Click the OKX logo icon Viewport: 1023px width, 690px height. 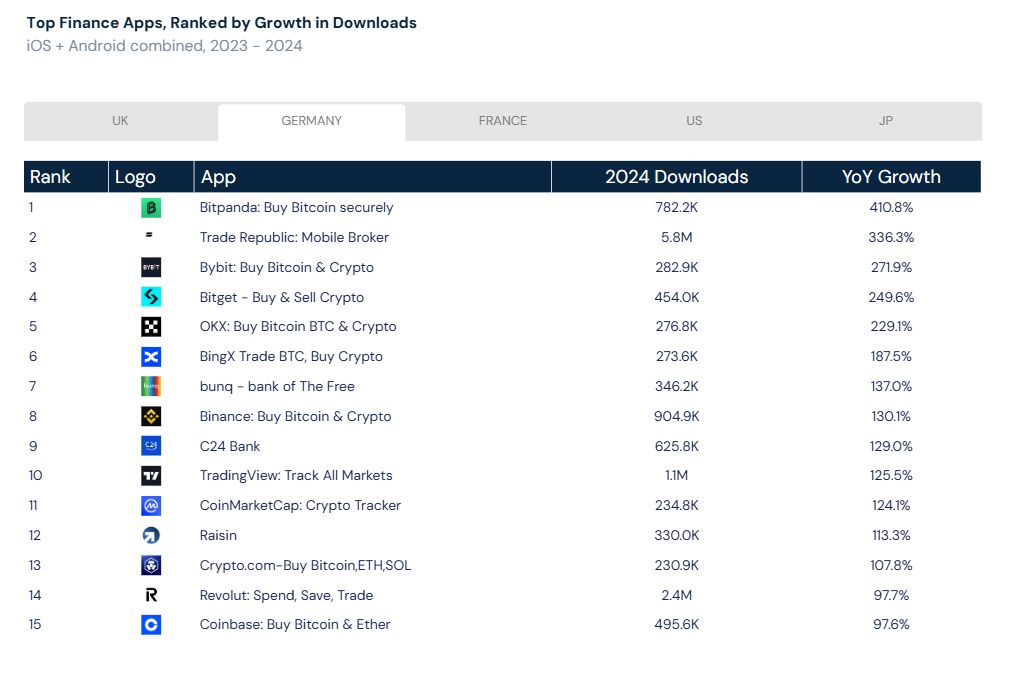[x=151, y=327]
